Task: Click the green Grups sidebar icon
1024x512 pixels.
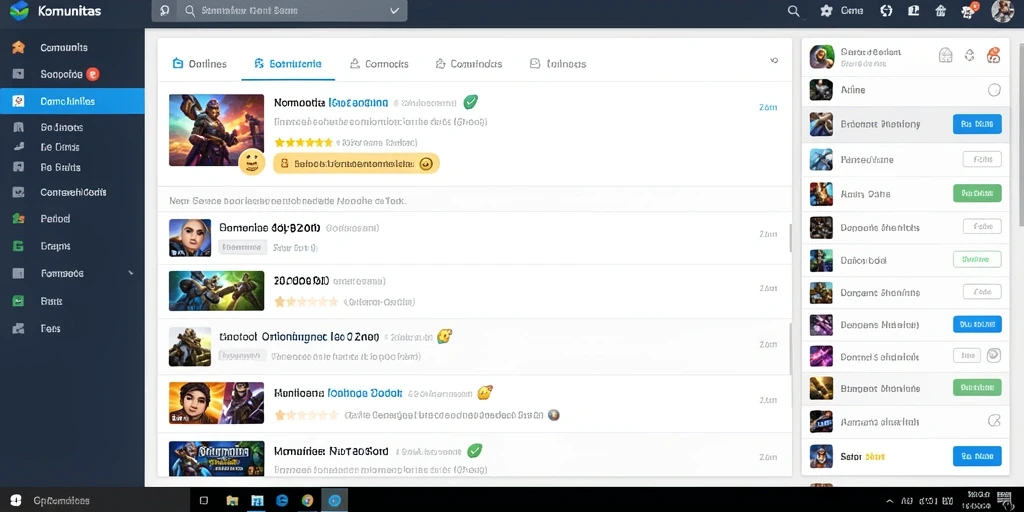Action: [18, 246]
